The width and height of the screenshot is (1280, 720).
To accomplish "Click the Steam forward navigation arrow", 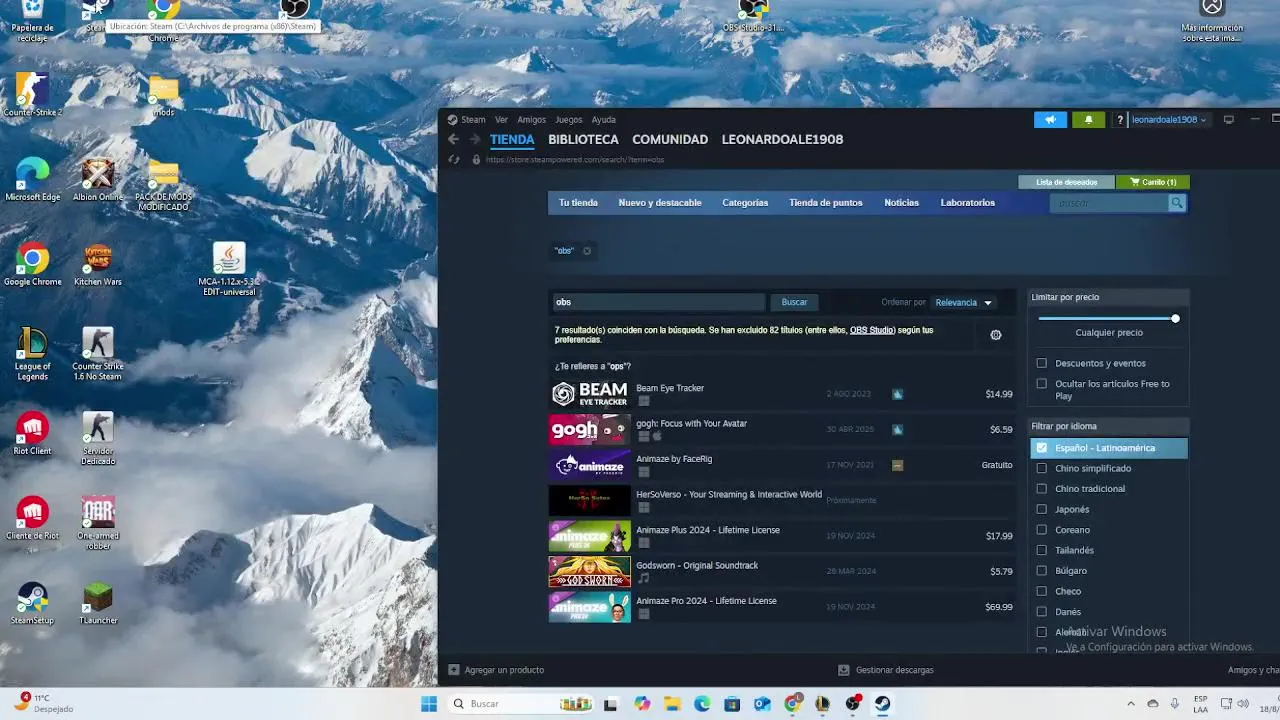I will click(475, 140).
